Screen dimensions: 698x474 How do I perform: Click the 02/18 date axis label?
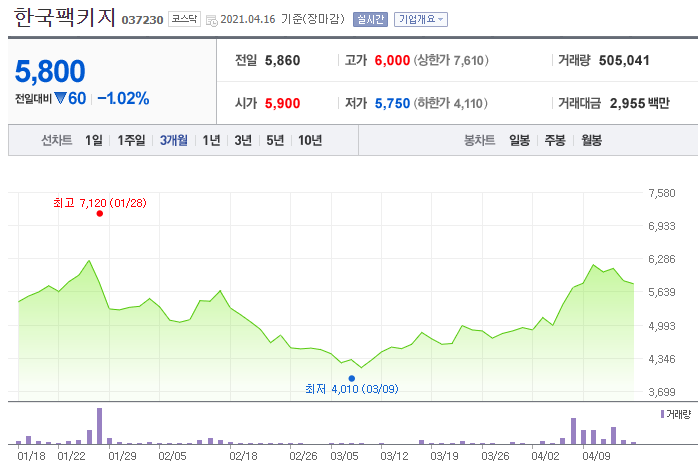point(243,456)
